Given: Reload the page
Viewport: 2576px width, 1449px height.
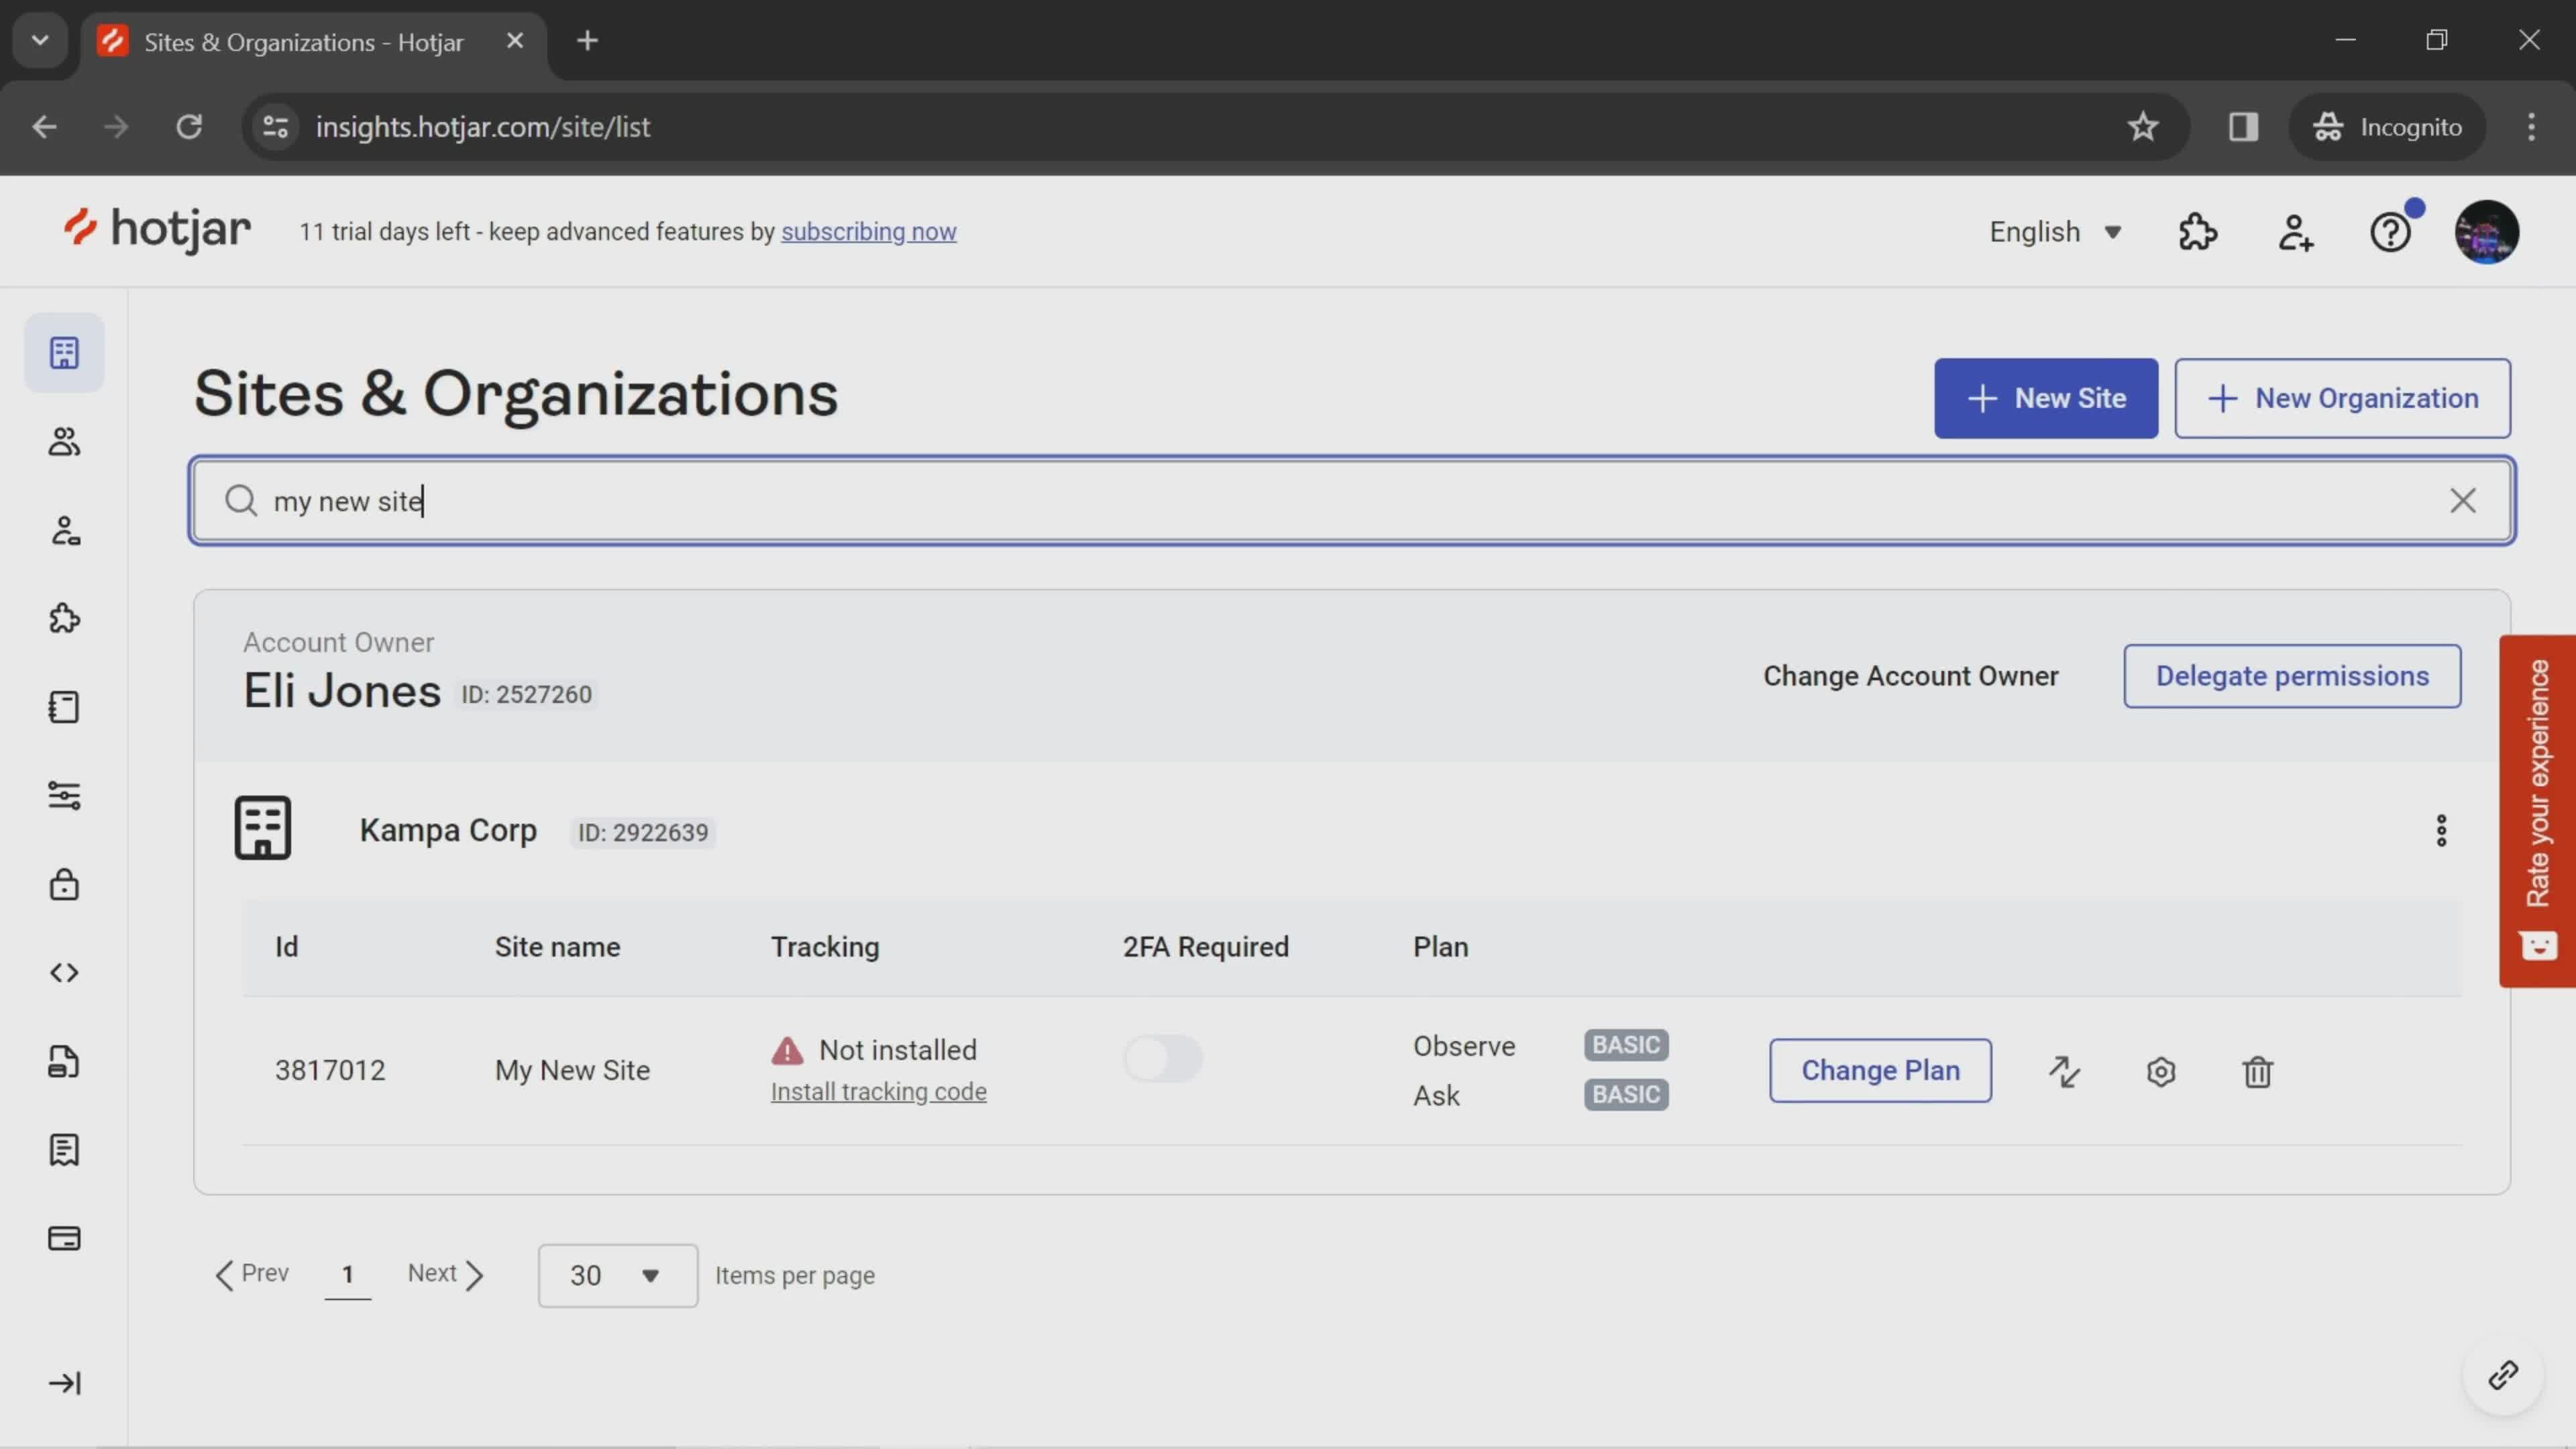Looking at the screenshot, I should point(189,127).
